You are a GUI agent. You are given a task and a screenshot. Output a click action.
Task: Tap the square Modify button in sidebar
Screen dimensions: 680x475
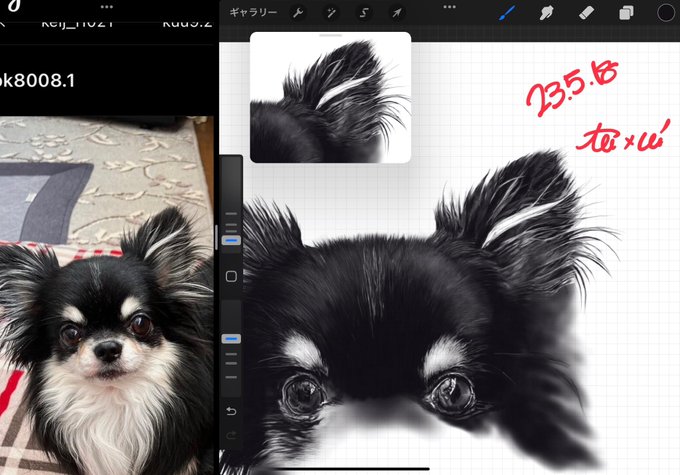(x=231, y=276)
